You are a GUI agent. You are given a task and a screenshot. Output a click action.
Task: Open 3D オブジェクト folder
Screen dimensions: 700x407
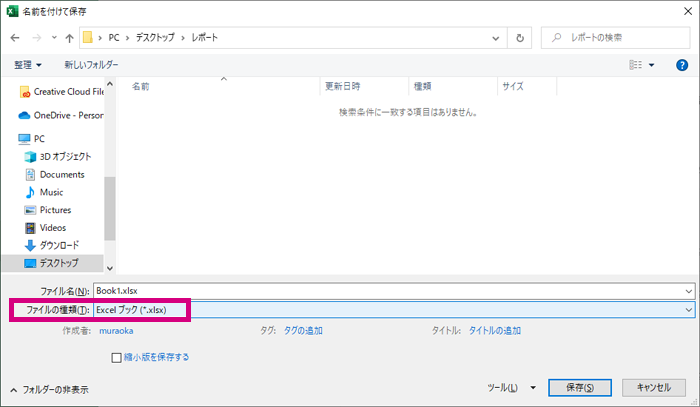58,157
